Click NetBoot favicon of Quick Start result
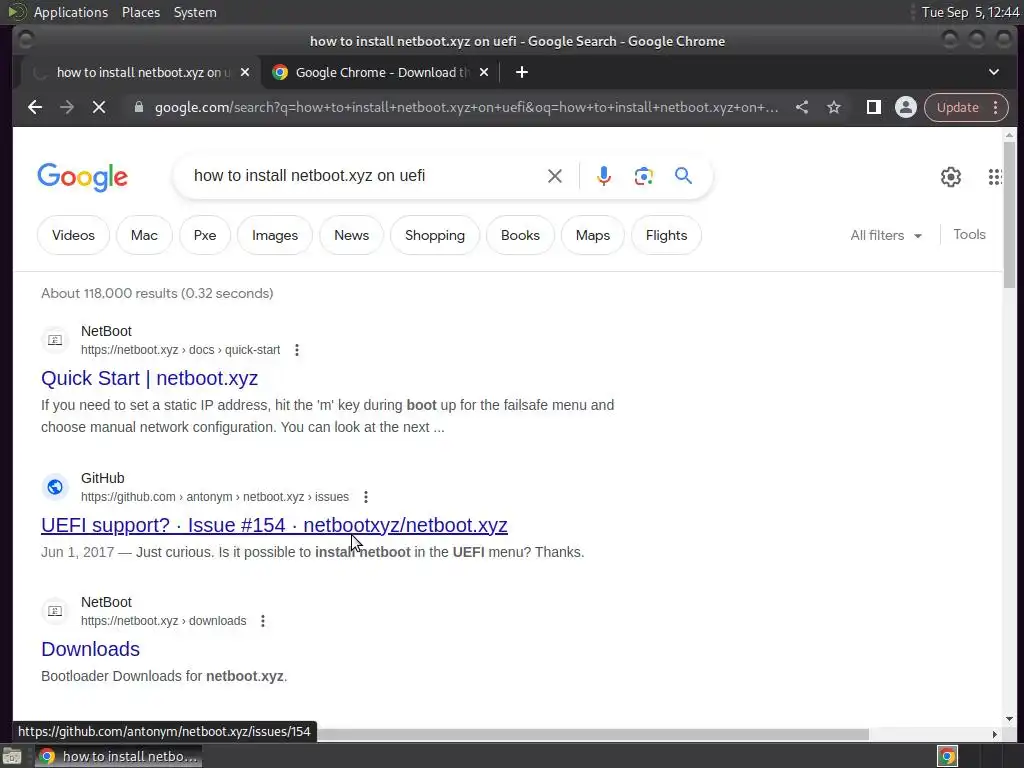The width and height of the screenshot is (1024, 768). (x=55, y=340)
